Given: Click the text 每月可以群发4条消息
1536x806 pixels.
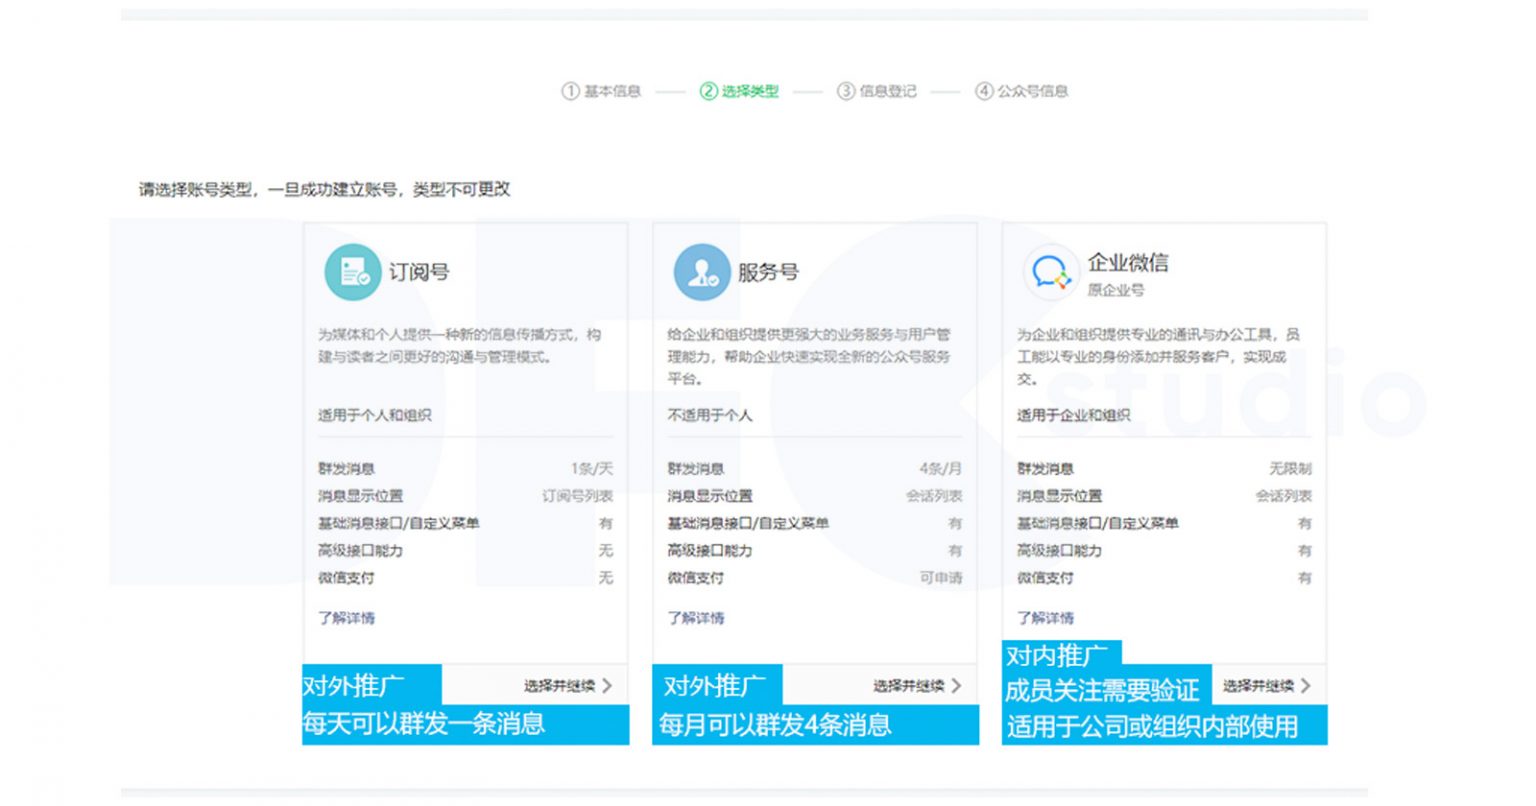Looking at the screenshot, I should (775, 725).
